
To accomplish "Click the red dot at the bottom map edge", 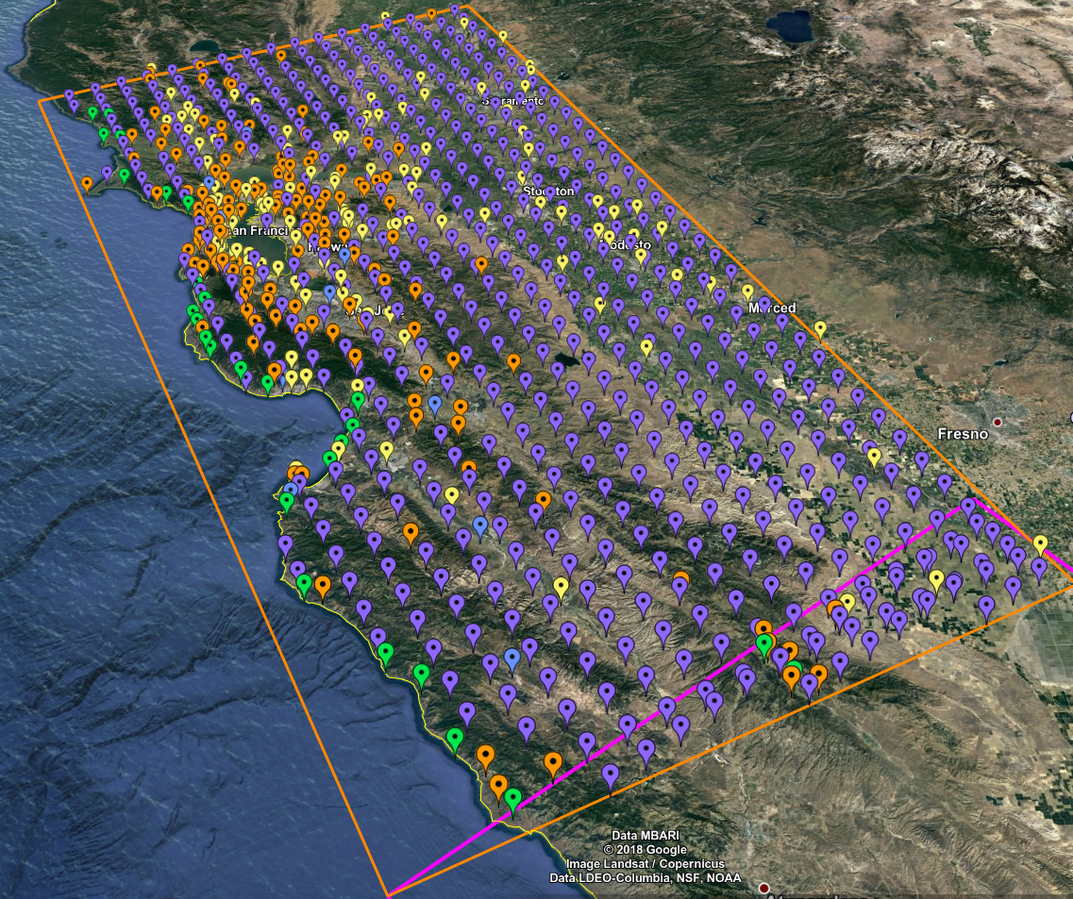I will (764, 888).
